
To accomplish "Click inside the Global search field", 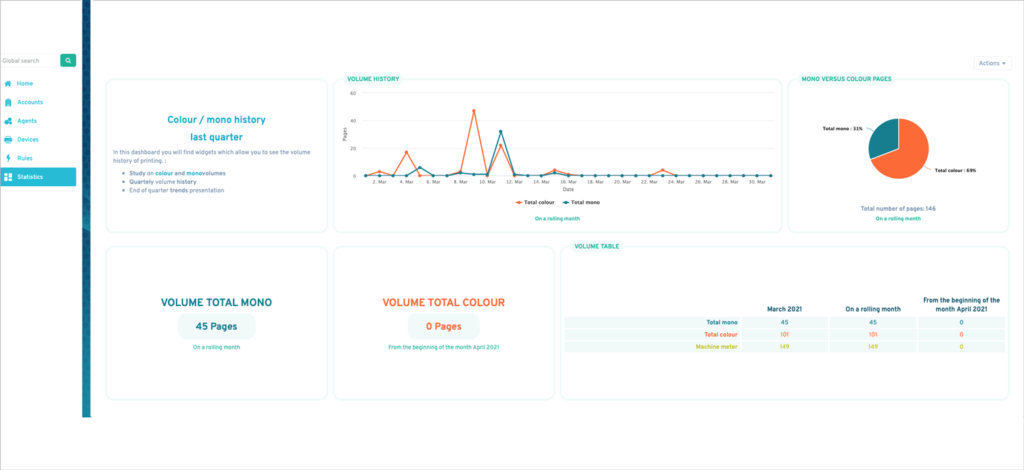I will point(29,61).
